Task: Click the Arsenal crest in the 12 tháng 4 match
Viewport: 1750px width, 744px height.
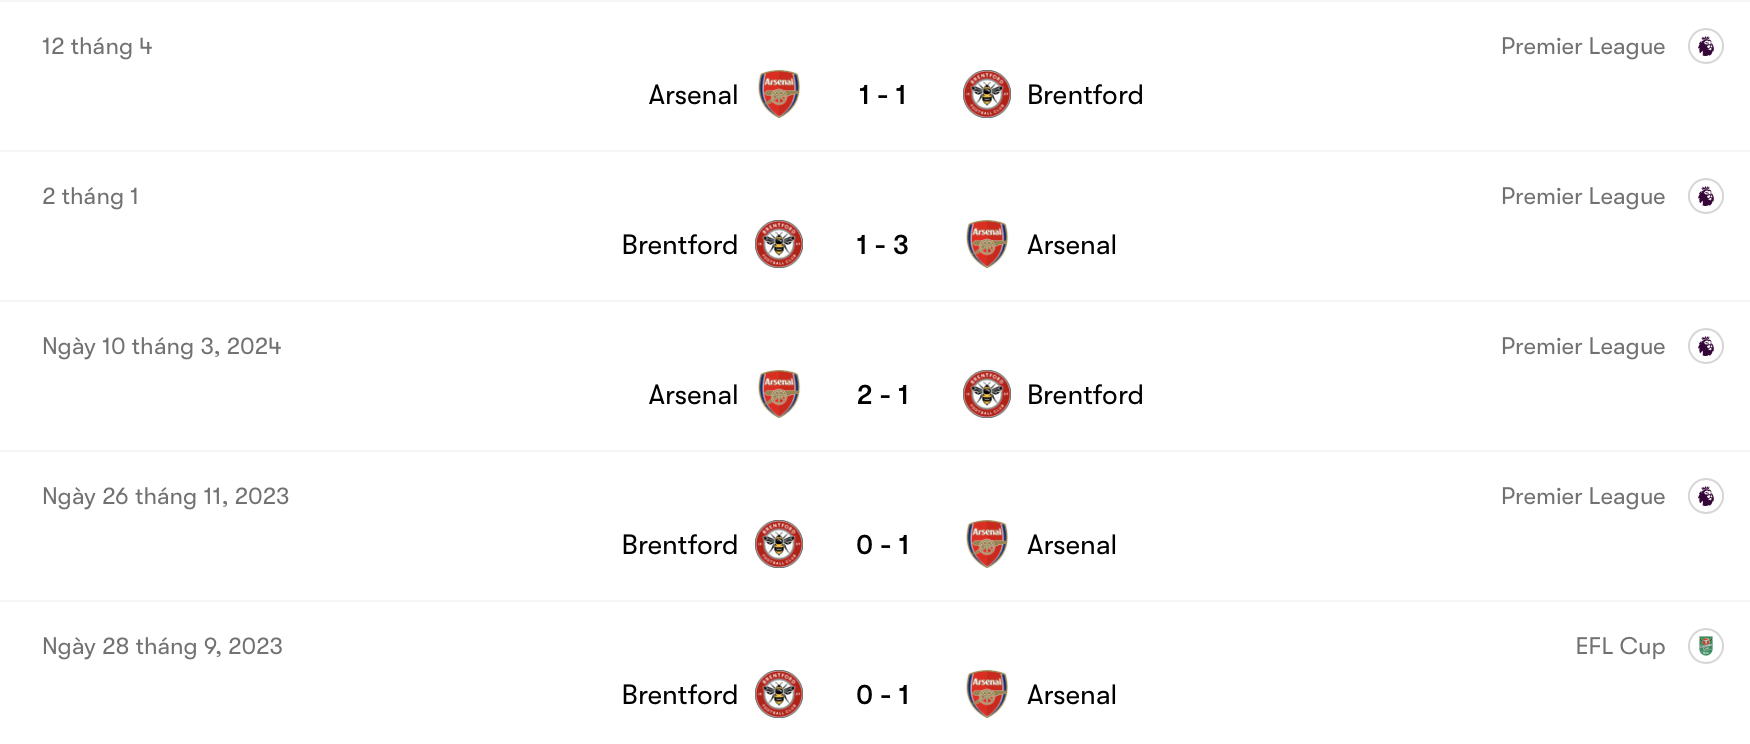Action: [778, 94]
